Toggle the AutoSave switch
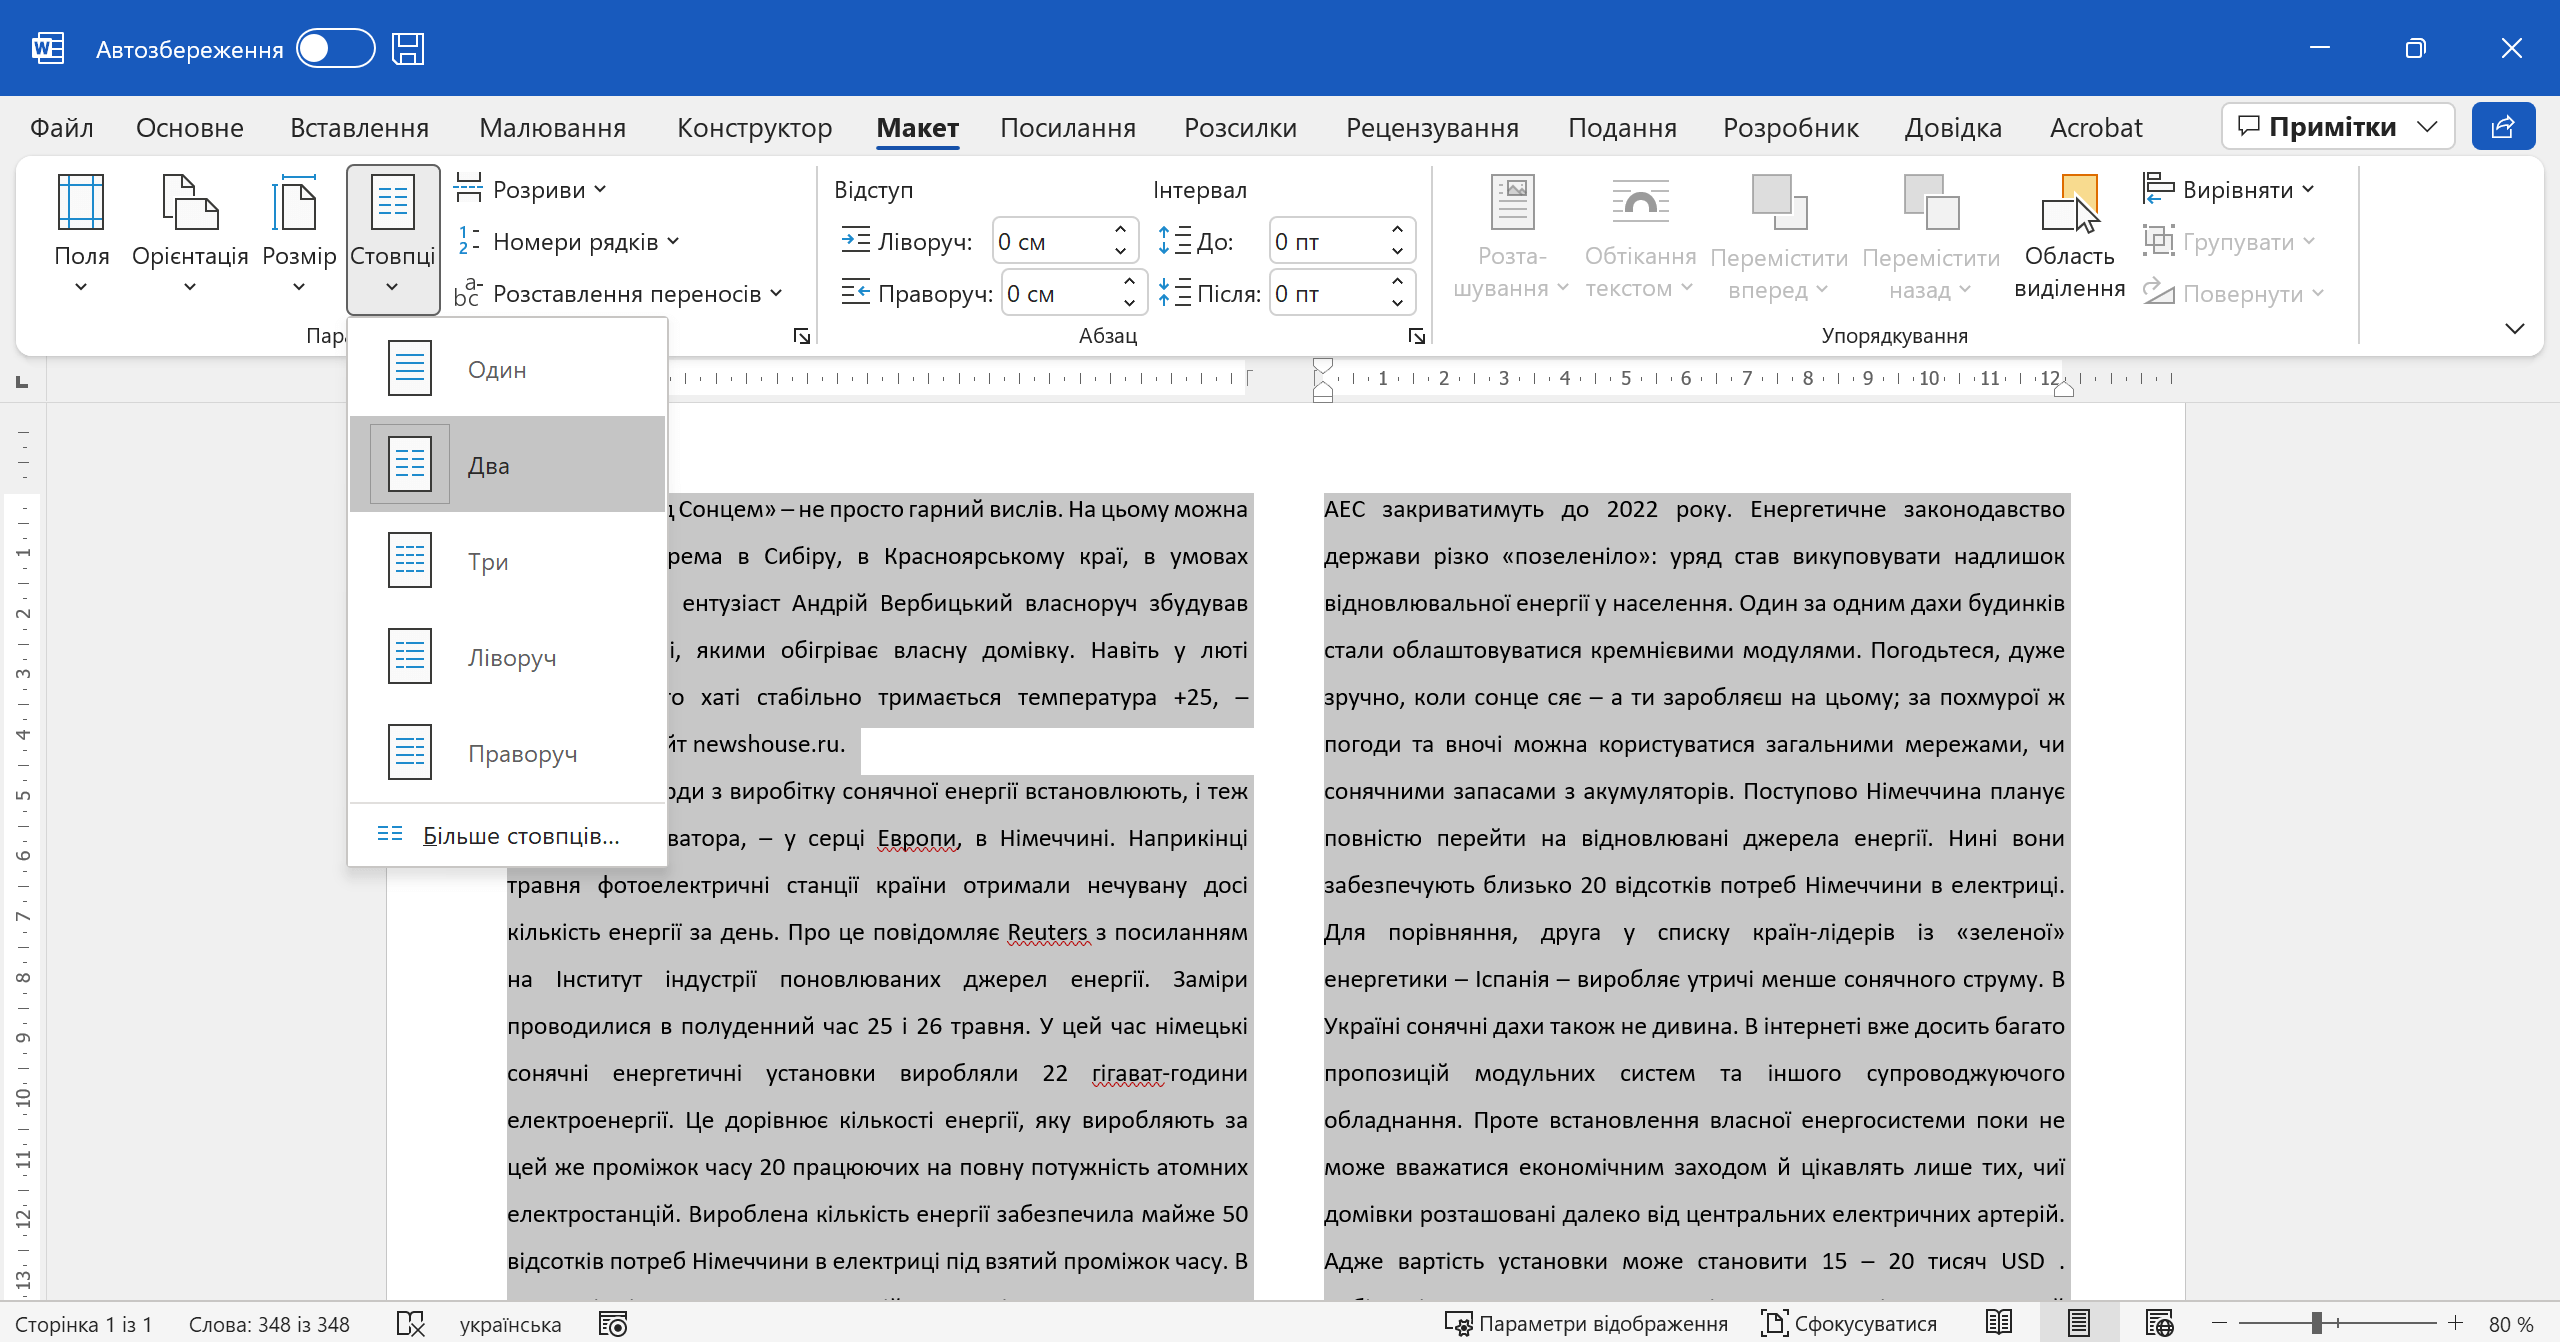This screenshot has height=1342, width=2560. [x=335, y=48]
